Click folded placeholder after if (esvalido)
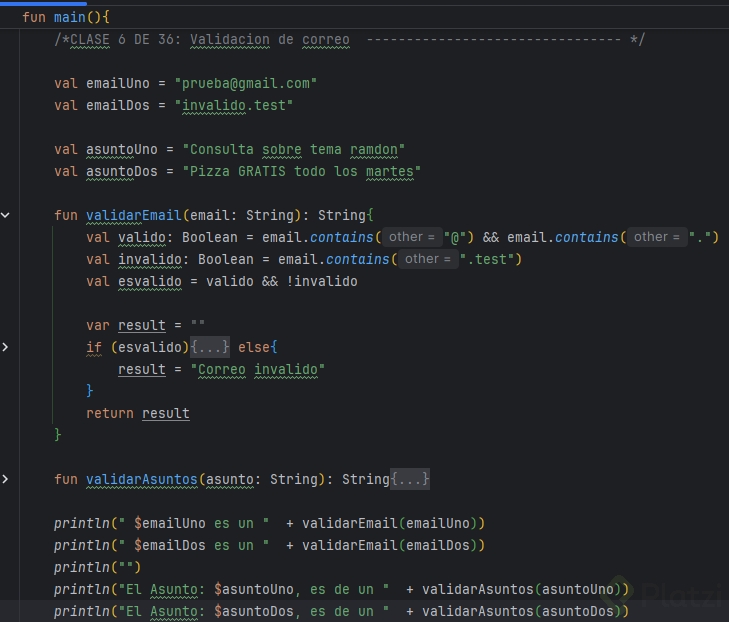729x622 pixels. click(210, 347)
